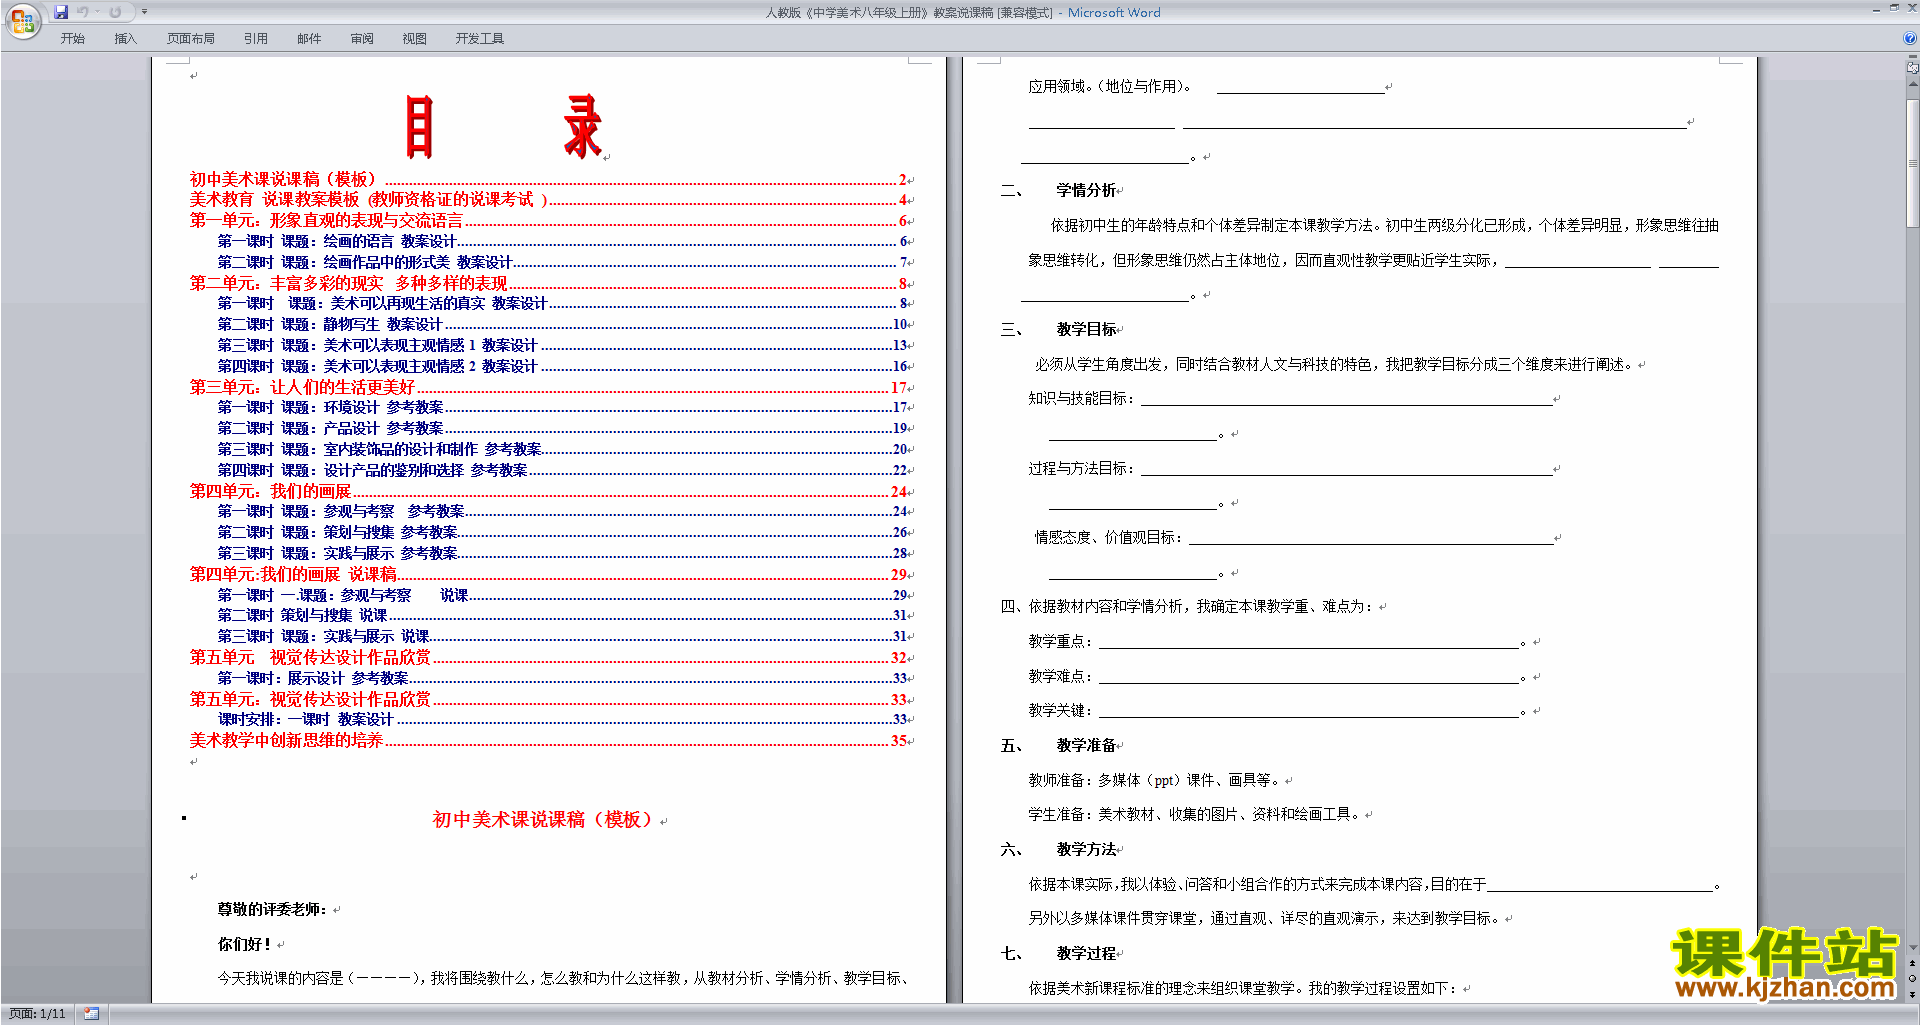Follow TOC link 美术教育 说课教案模板
This screenshot has width=1920, height=1025.
548,200
